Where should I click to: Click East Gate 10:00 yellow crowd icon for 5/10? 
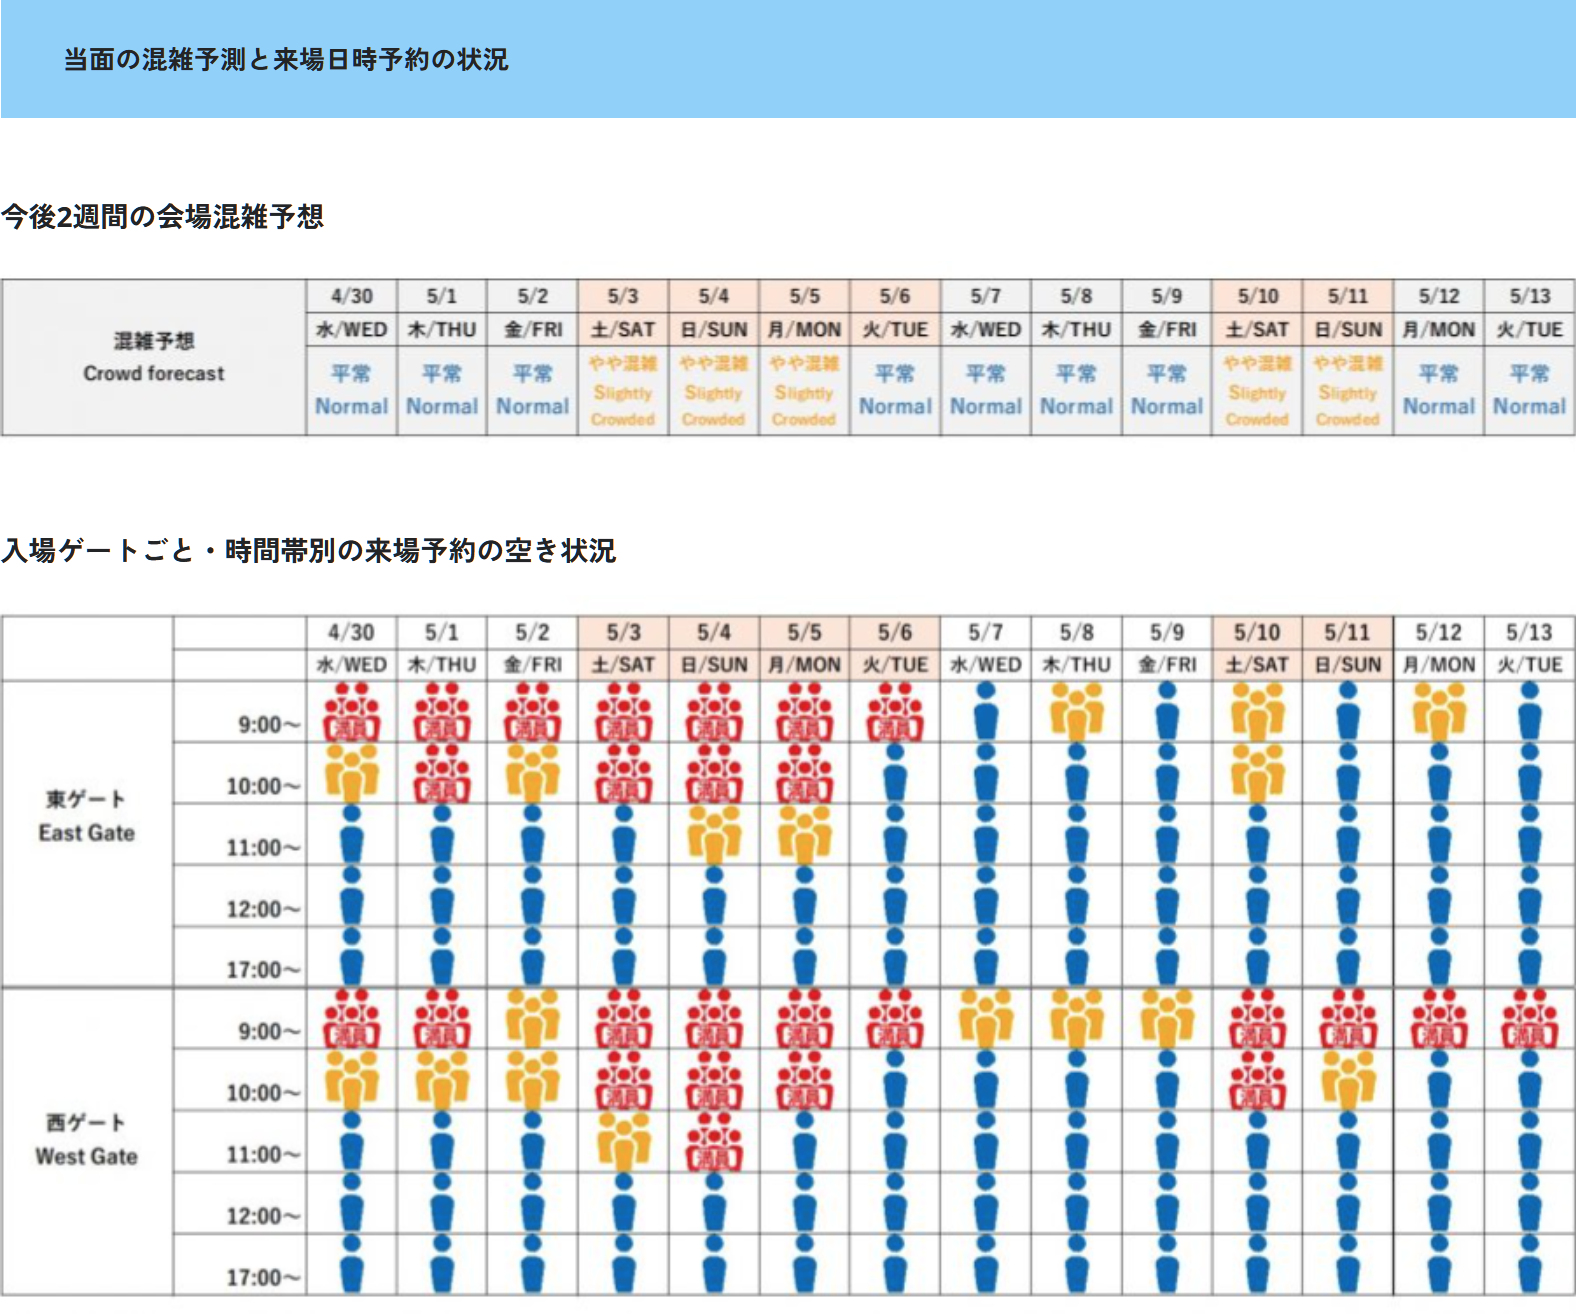(1257, 773)
